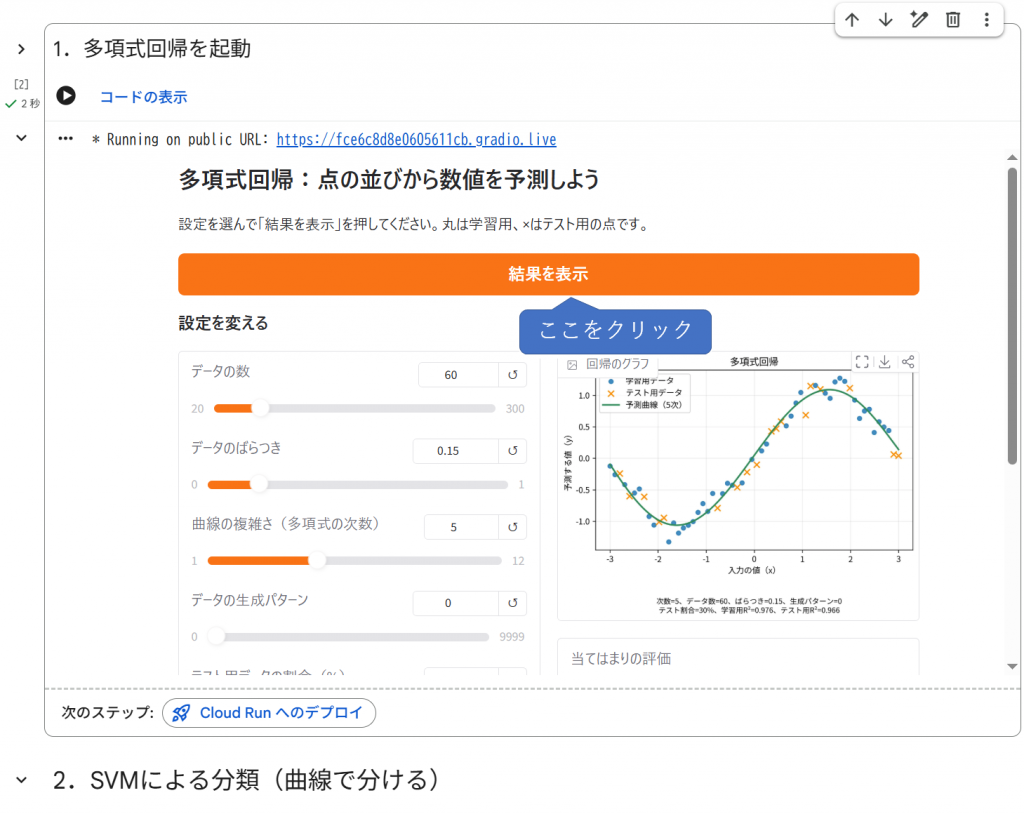Open cell more options menu

[987, 20]
